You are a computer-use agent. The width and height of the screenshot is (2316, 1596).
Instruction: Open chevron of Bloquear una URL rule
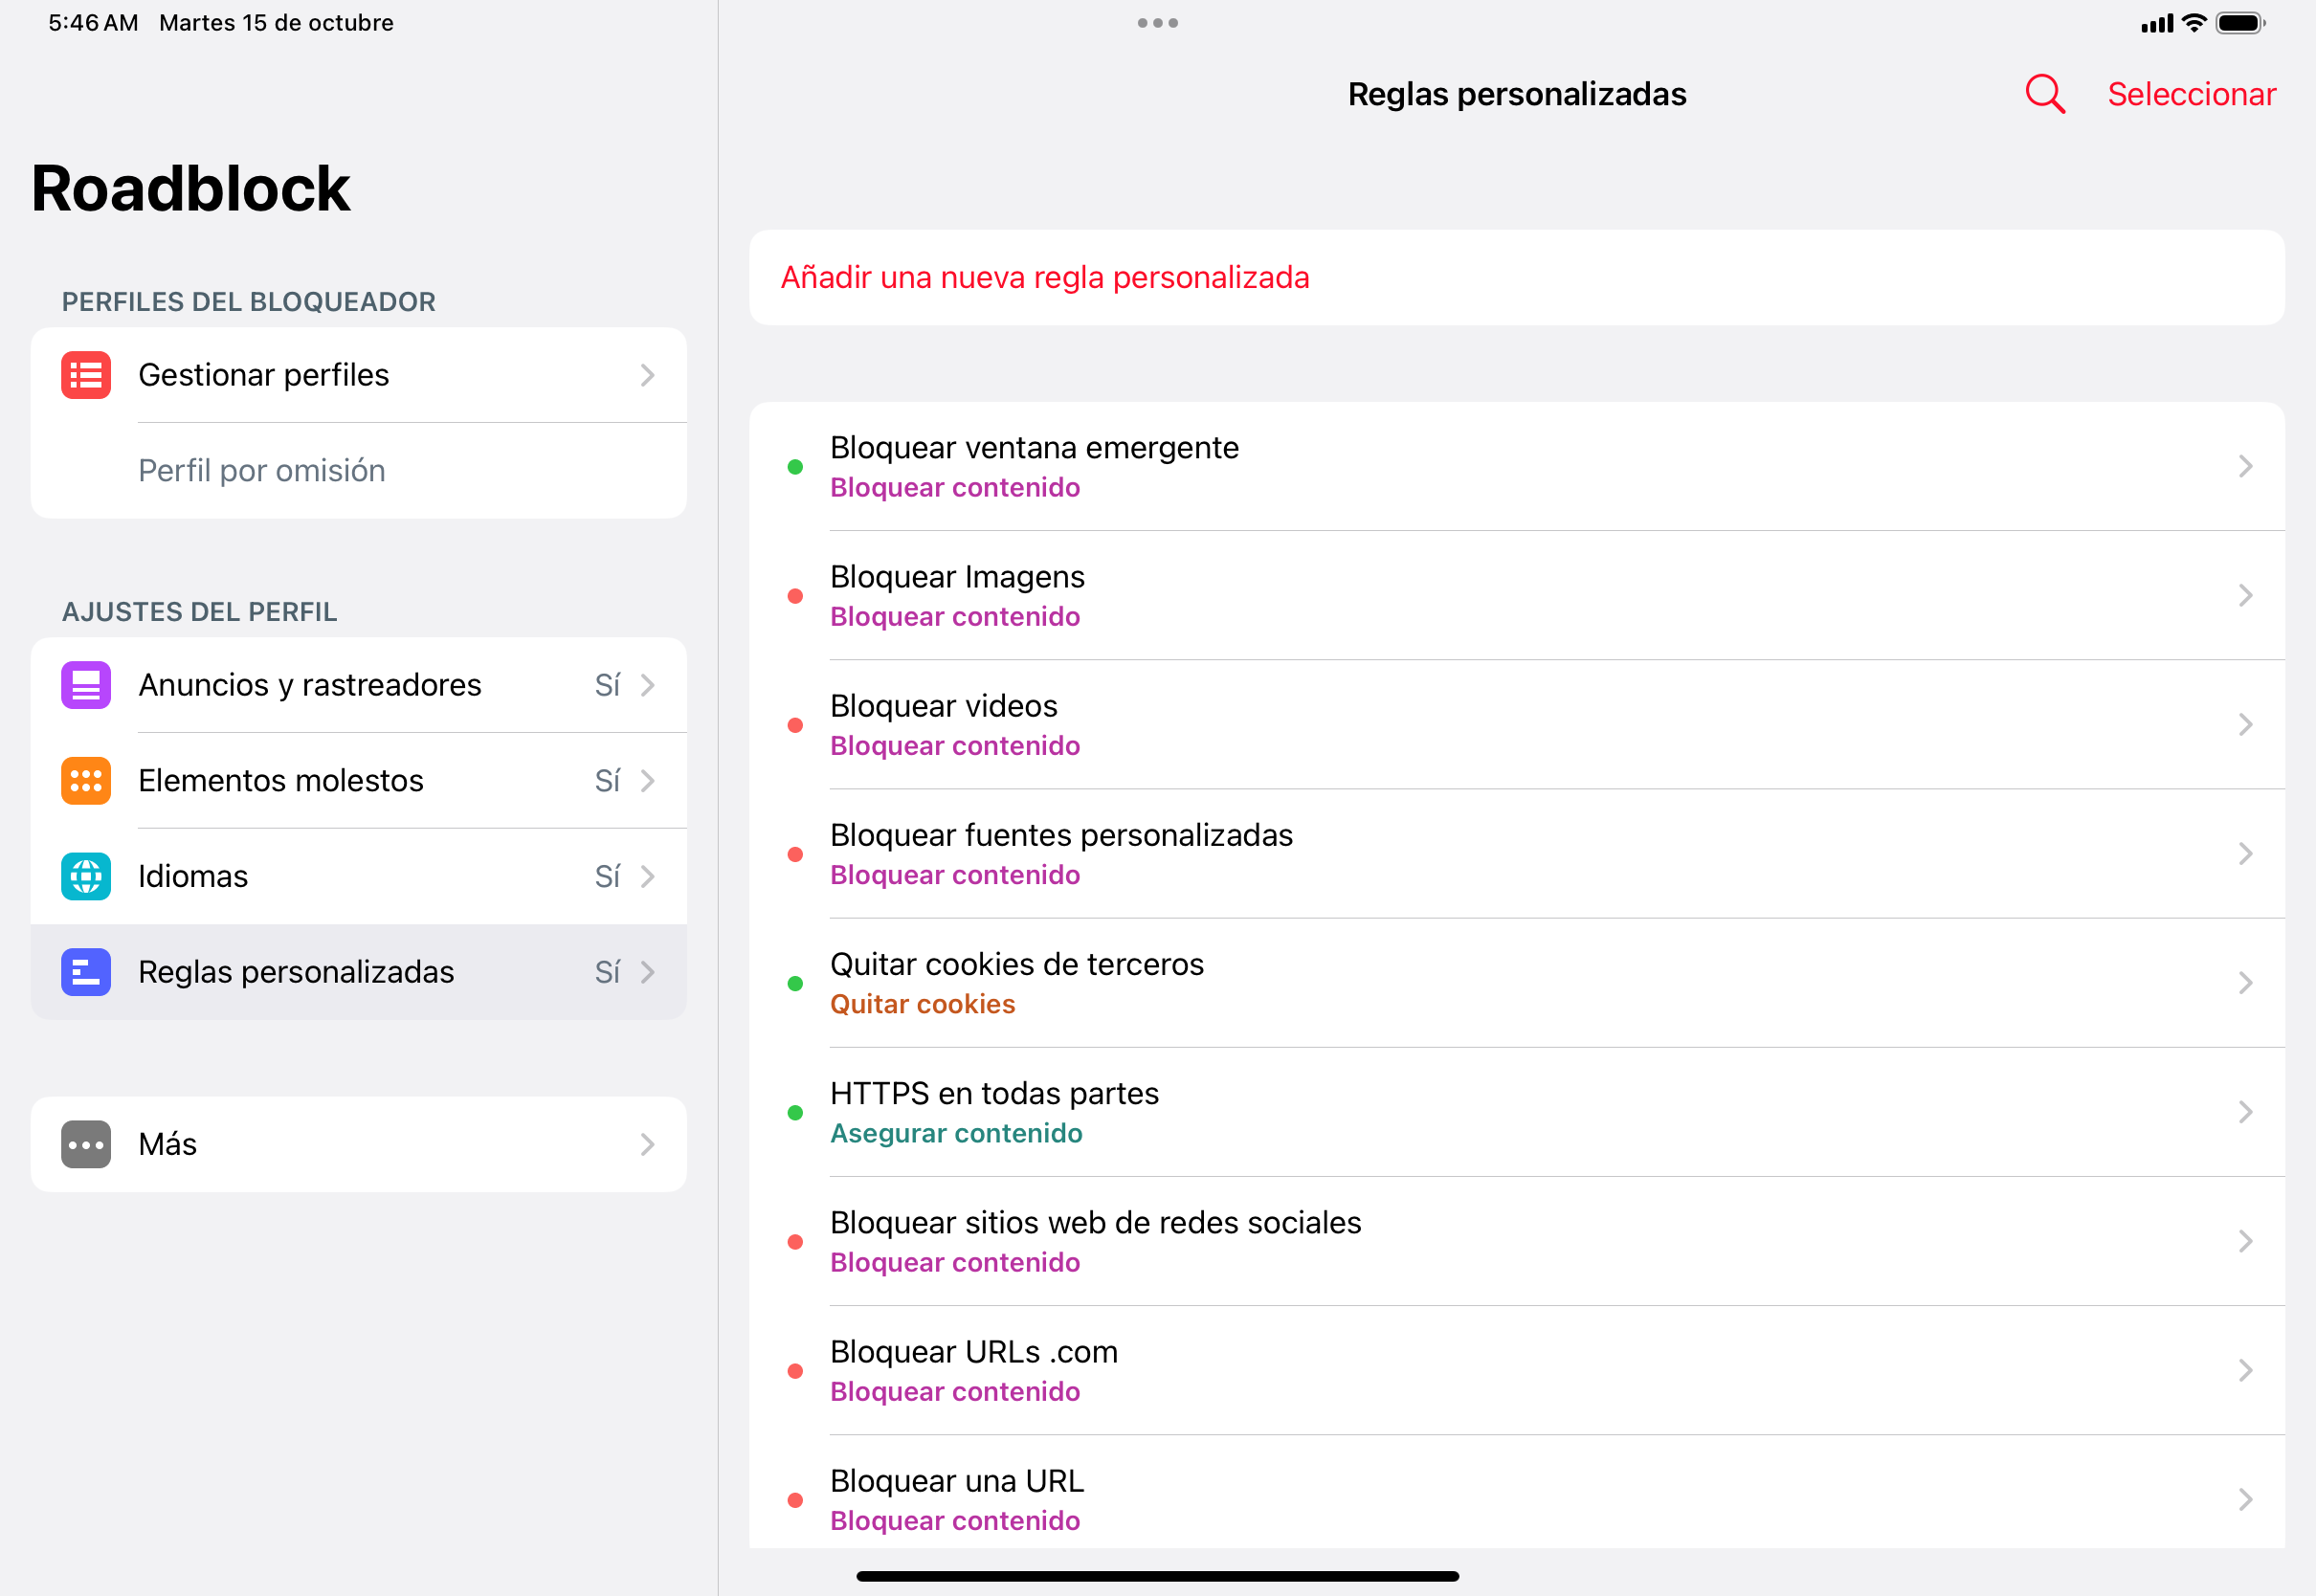coord(2245,1499)
